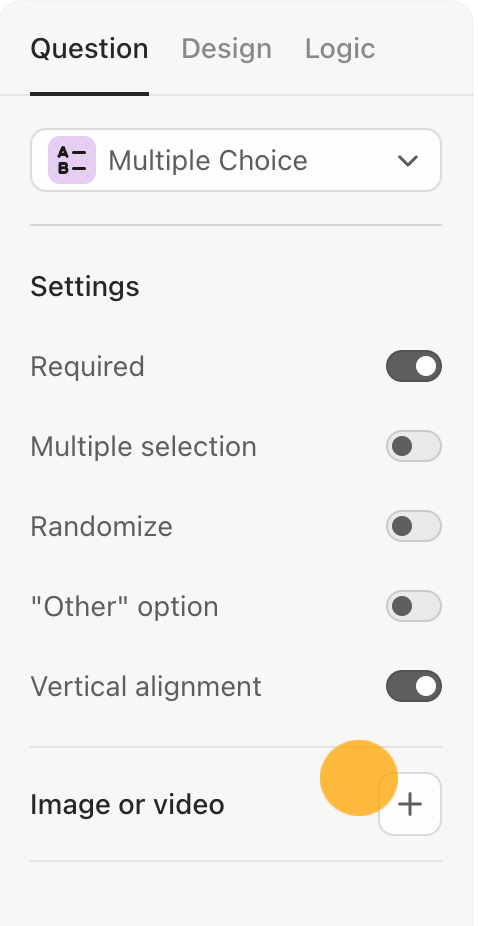Select the Question tab

(89, 48)
